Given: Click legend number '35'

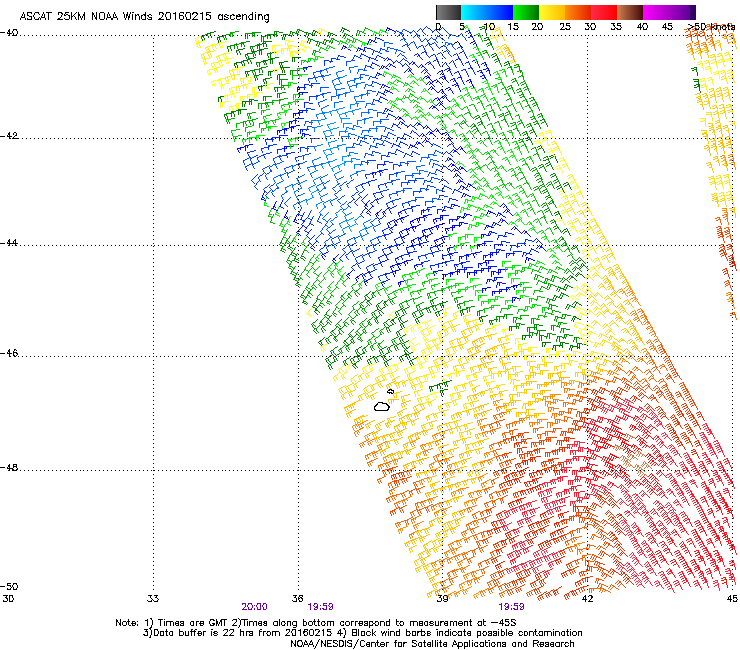Looking at the screenshot, I should click(616, 27).
